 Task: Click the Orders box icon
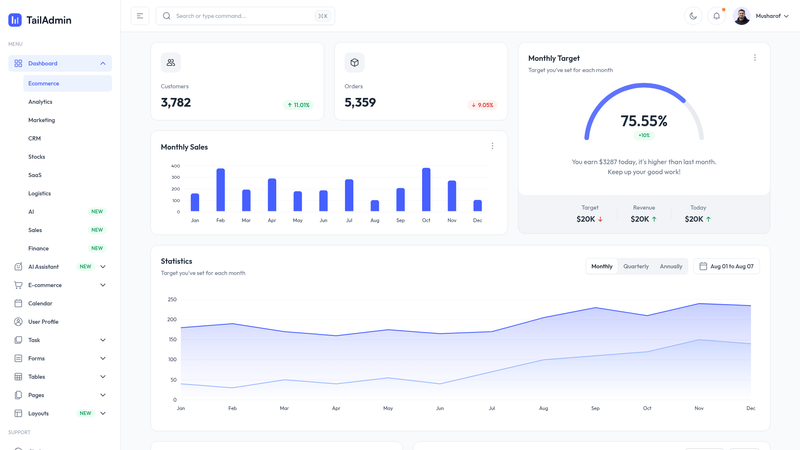coord(355,62)
